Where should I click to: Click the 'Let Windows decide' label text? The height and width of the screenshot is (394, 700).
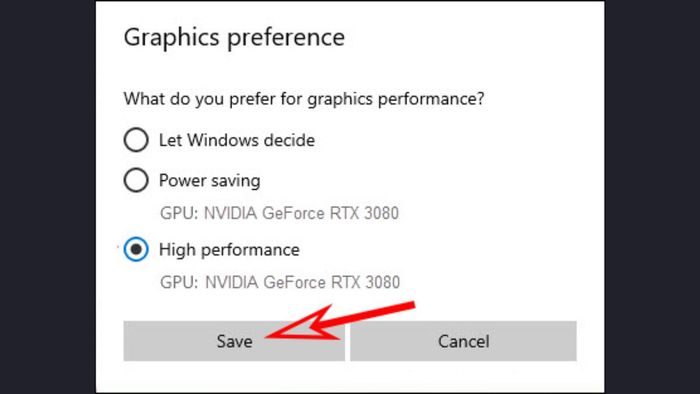(x=237, y=140)
